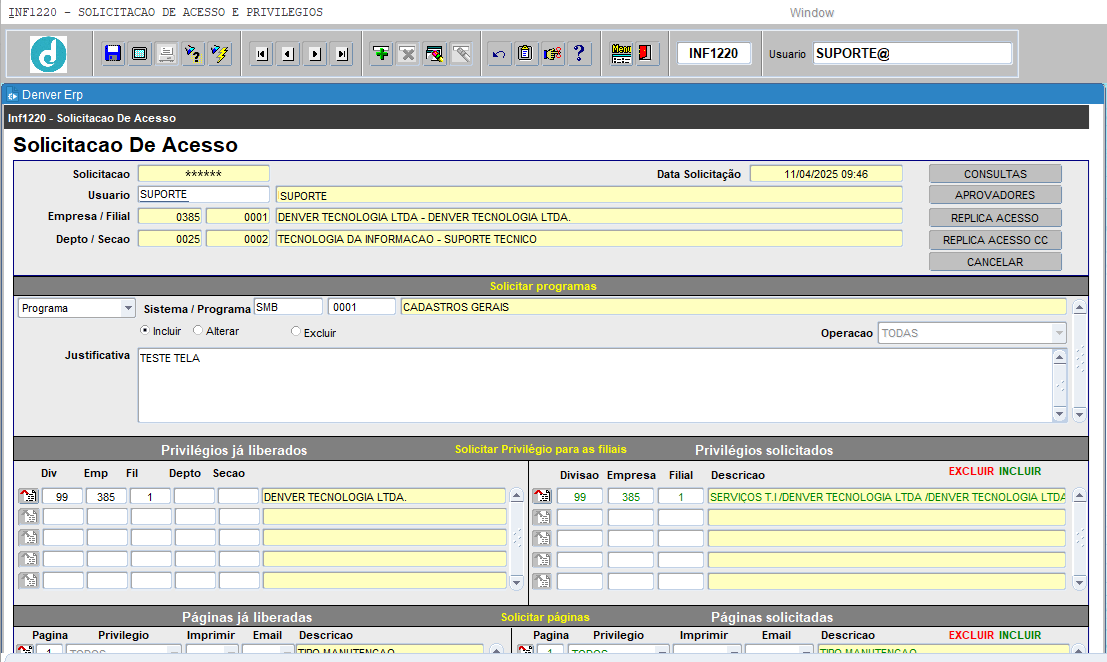Click the printer icon in toolbar
The height and width of the screenshot is (662, 1107).
pos(167,54)
